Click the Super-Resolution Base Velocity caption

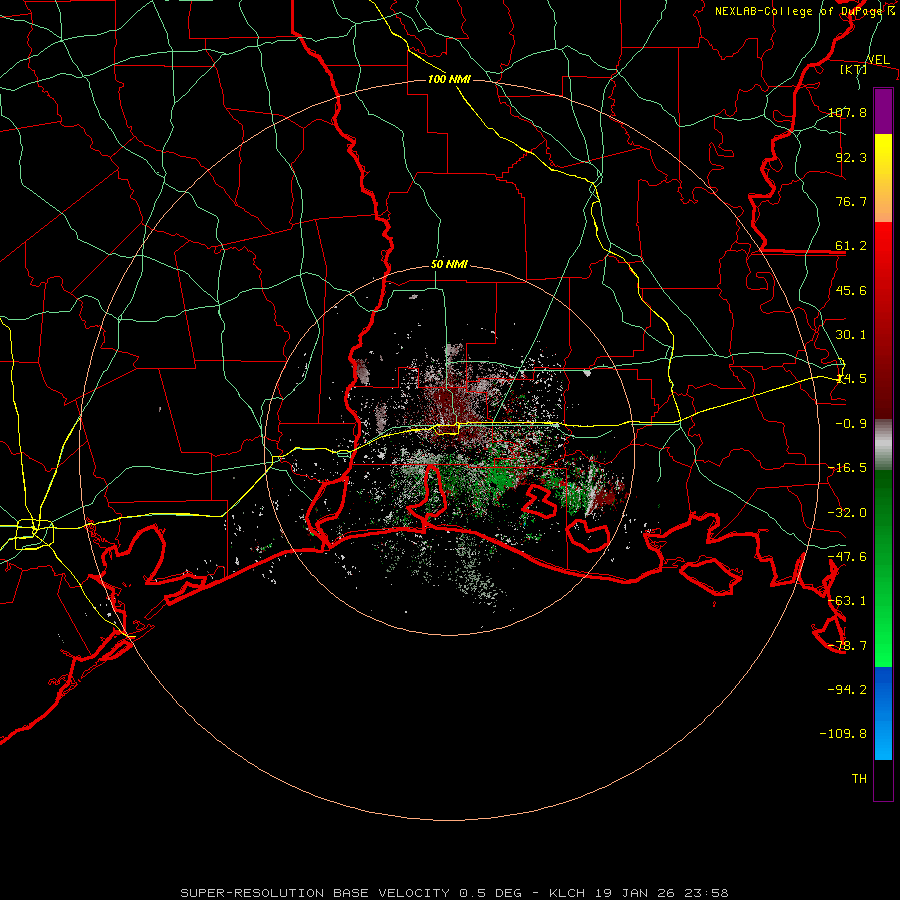tap(454, 893)
